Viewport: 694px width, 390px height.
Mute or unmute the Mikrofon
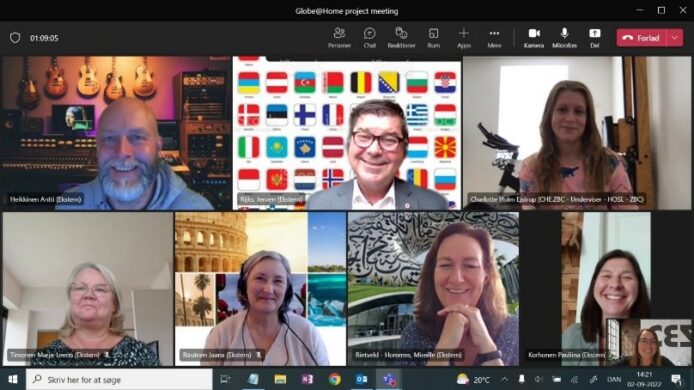click(x=564, y=38)
